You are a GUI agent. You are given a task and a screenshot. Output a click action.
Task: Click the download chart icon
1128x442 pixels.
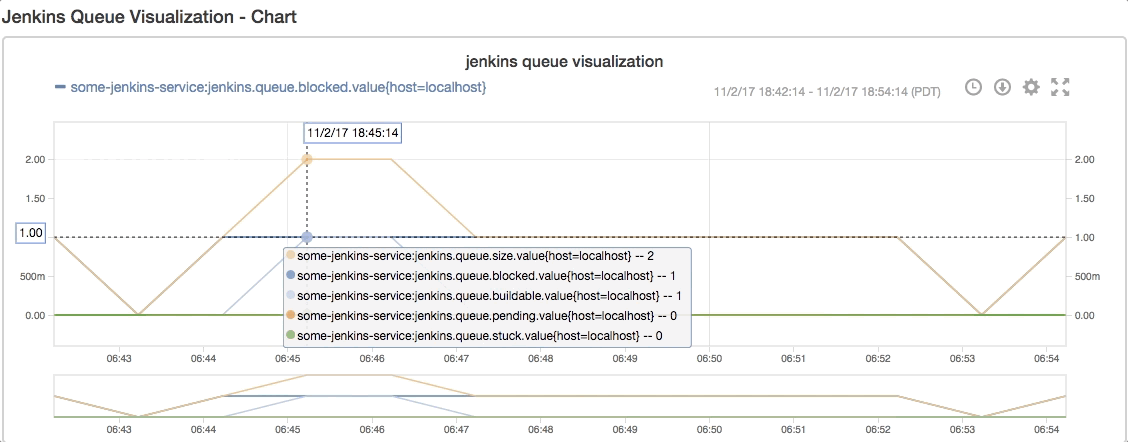click(x=1002, y=88)
